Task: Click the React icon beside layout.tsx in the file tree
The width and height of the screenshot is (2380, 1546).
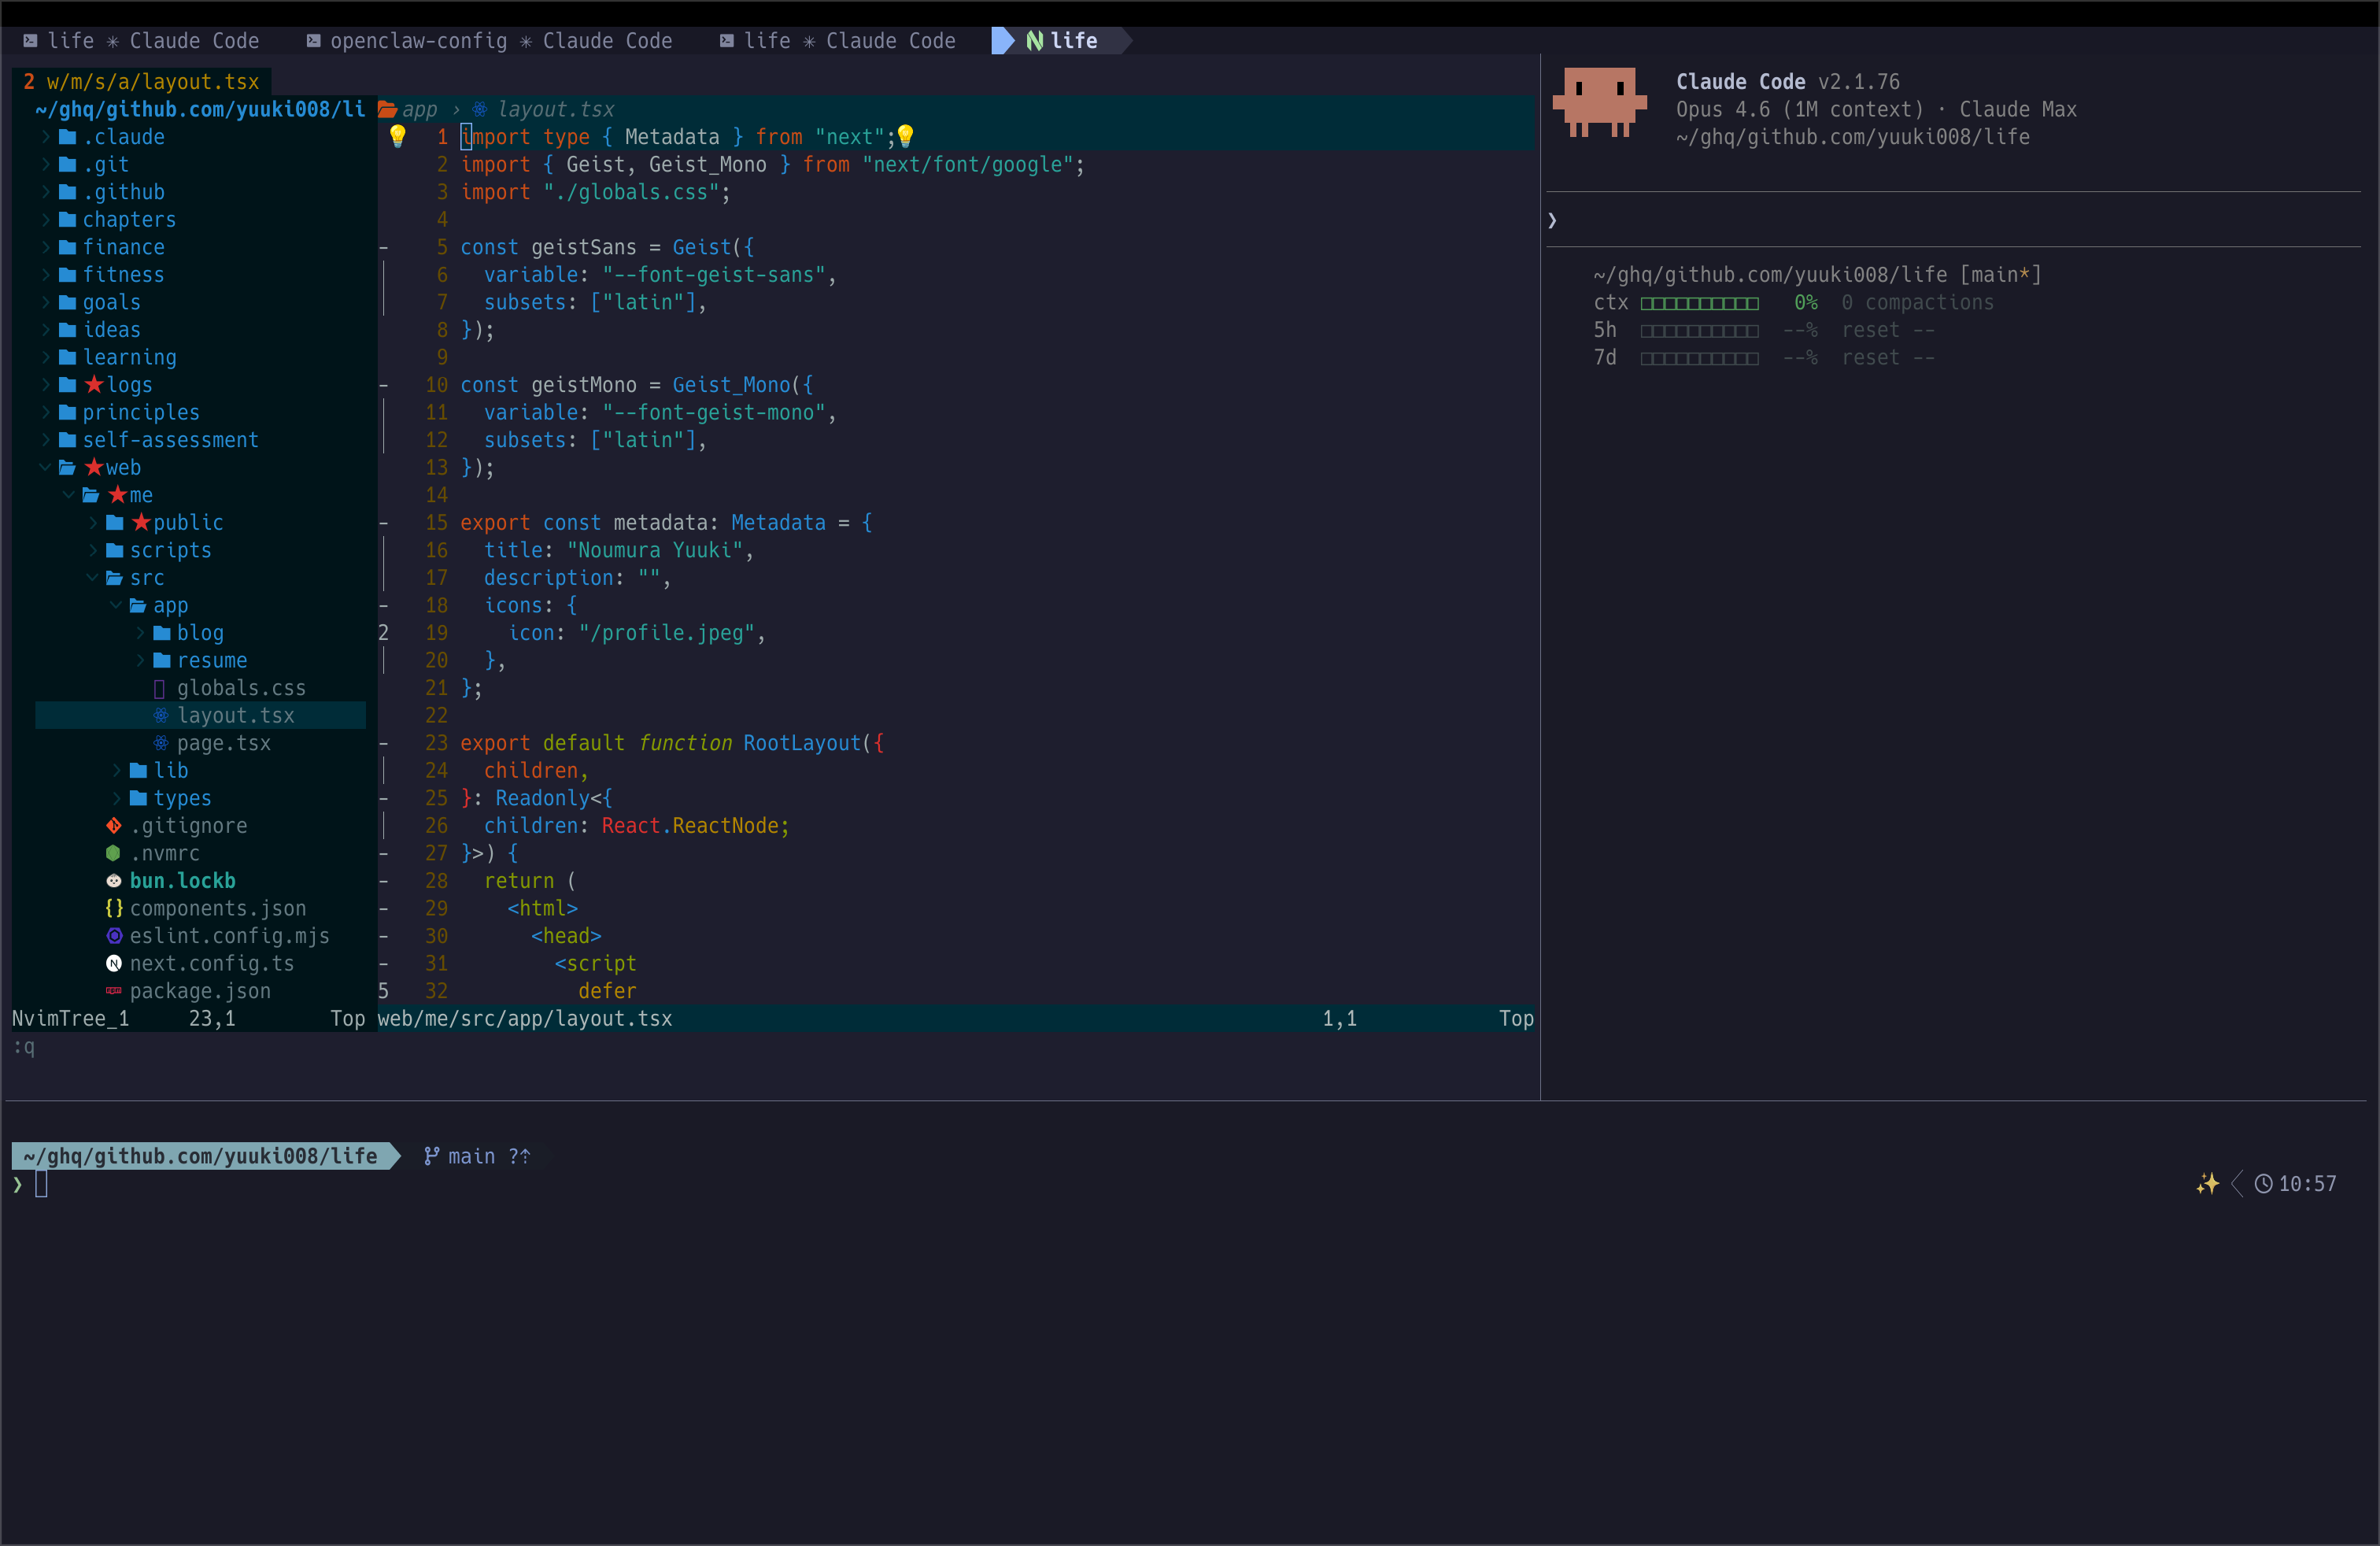Action: [x=161, y=715]
